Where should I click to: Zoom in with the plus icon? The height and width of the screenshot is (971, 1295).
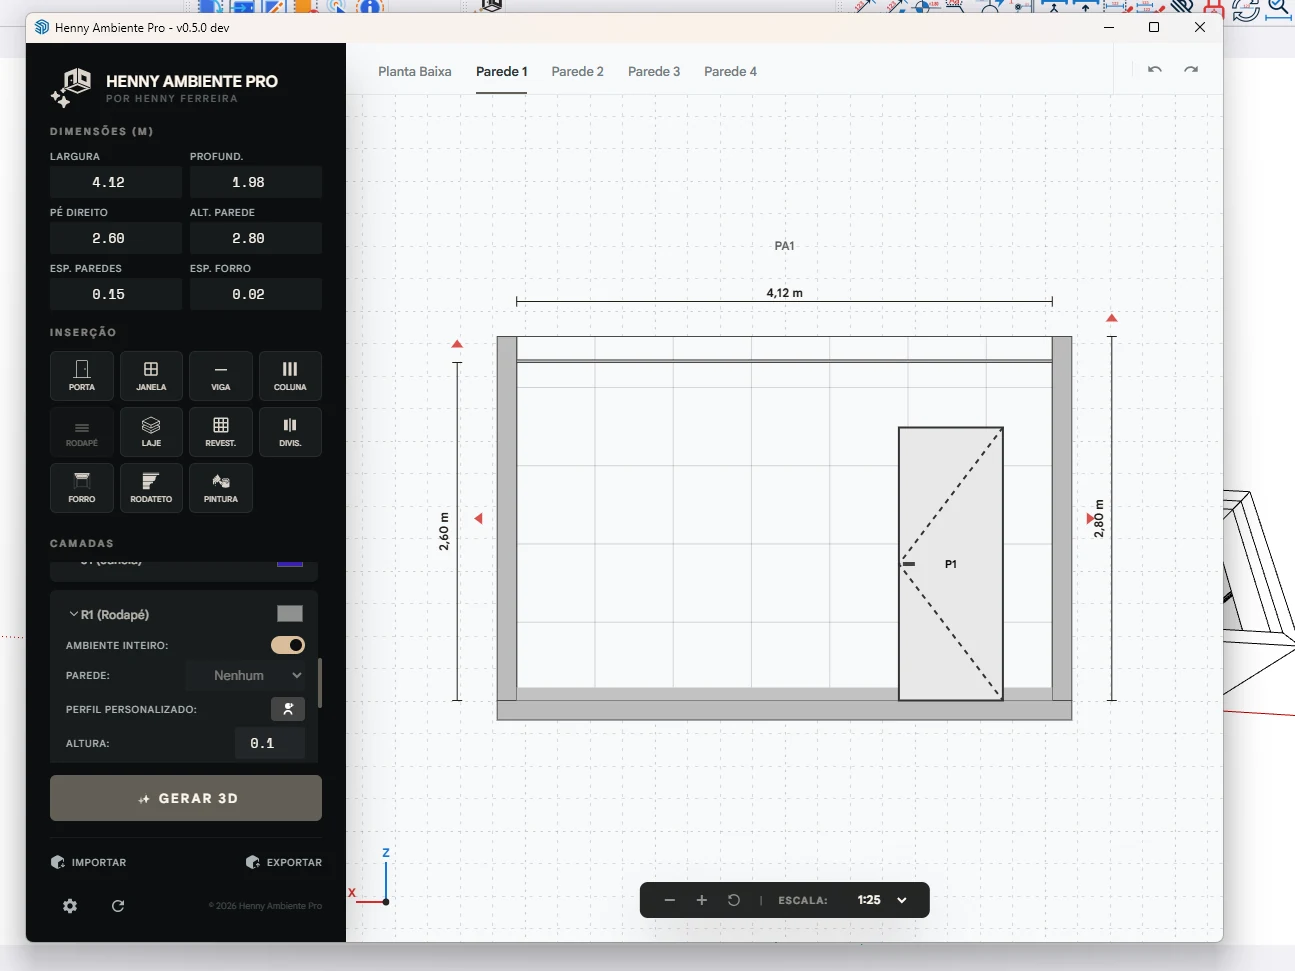[702, 900]
